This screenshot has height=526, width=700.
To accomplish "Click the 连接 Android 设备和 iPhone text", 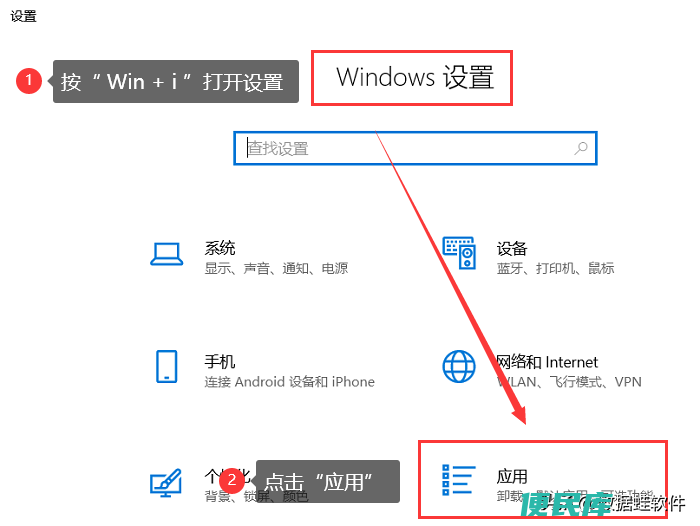I will (289, 382).
